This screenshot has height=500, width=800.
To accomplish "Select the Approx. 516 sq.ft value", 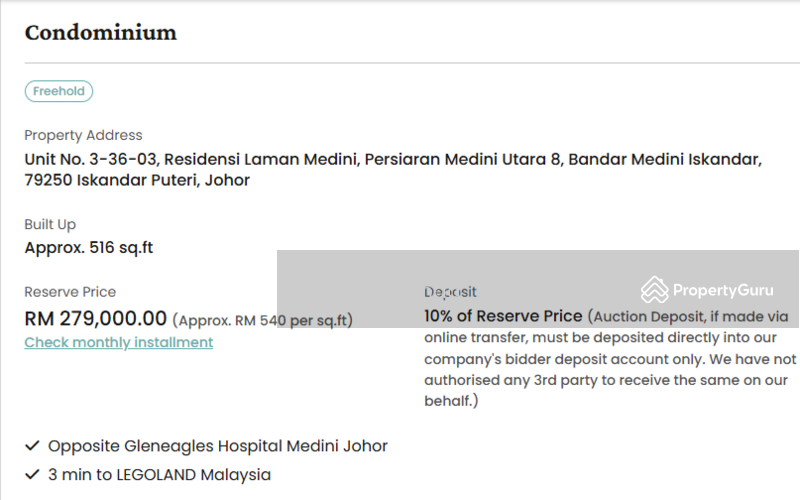I will click(x=89, y=247).
